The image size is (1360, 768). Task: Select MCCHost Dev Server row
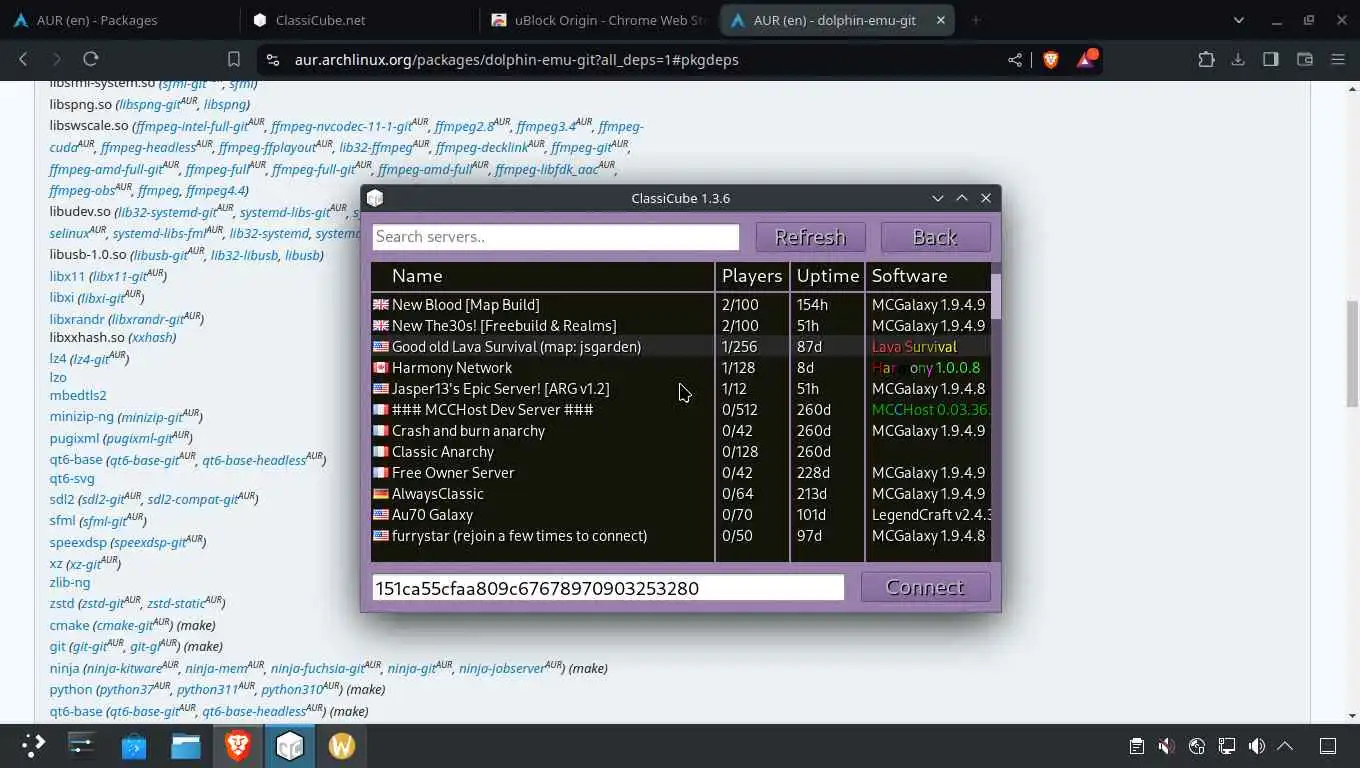click(680, 409)
